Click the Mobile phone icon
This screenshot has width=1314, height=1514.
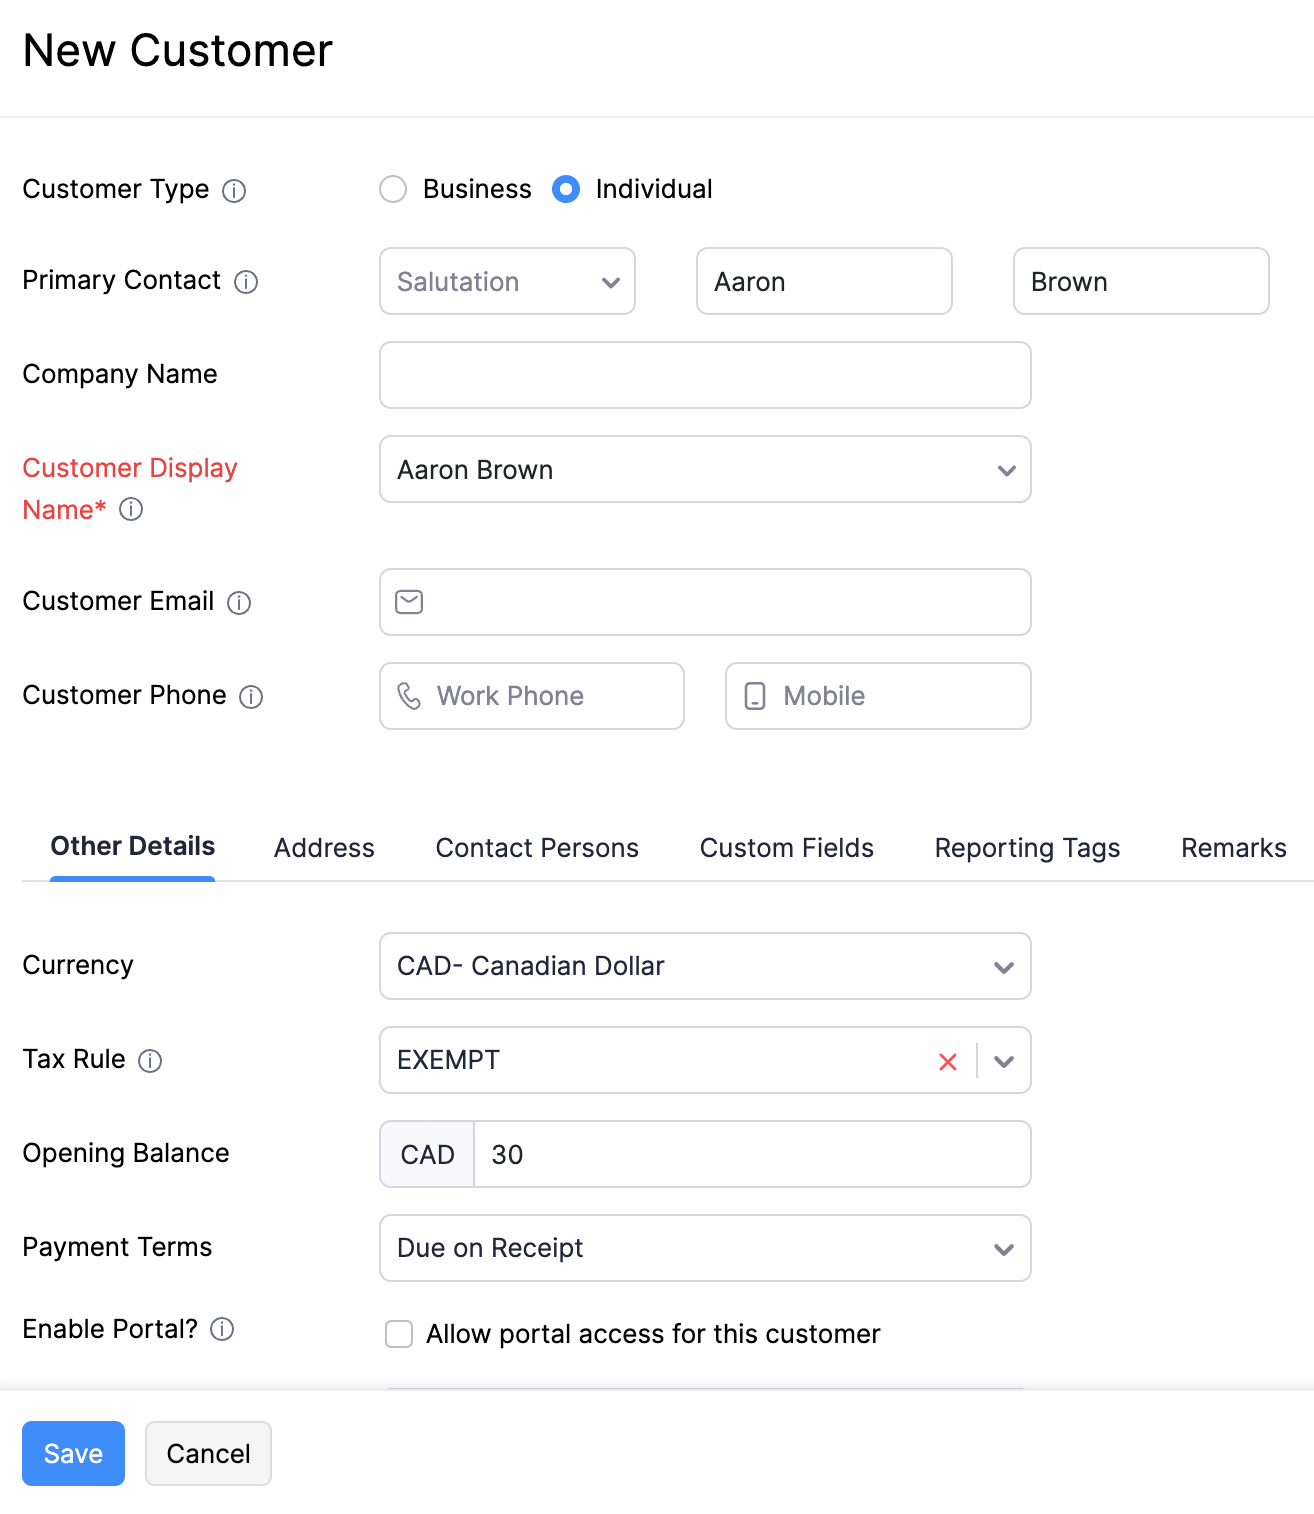click(755, 695)
